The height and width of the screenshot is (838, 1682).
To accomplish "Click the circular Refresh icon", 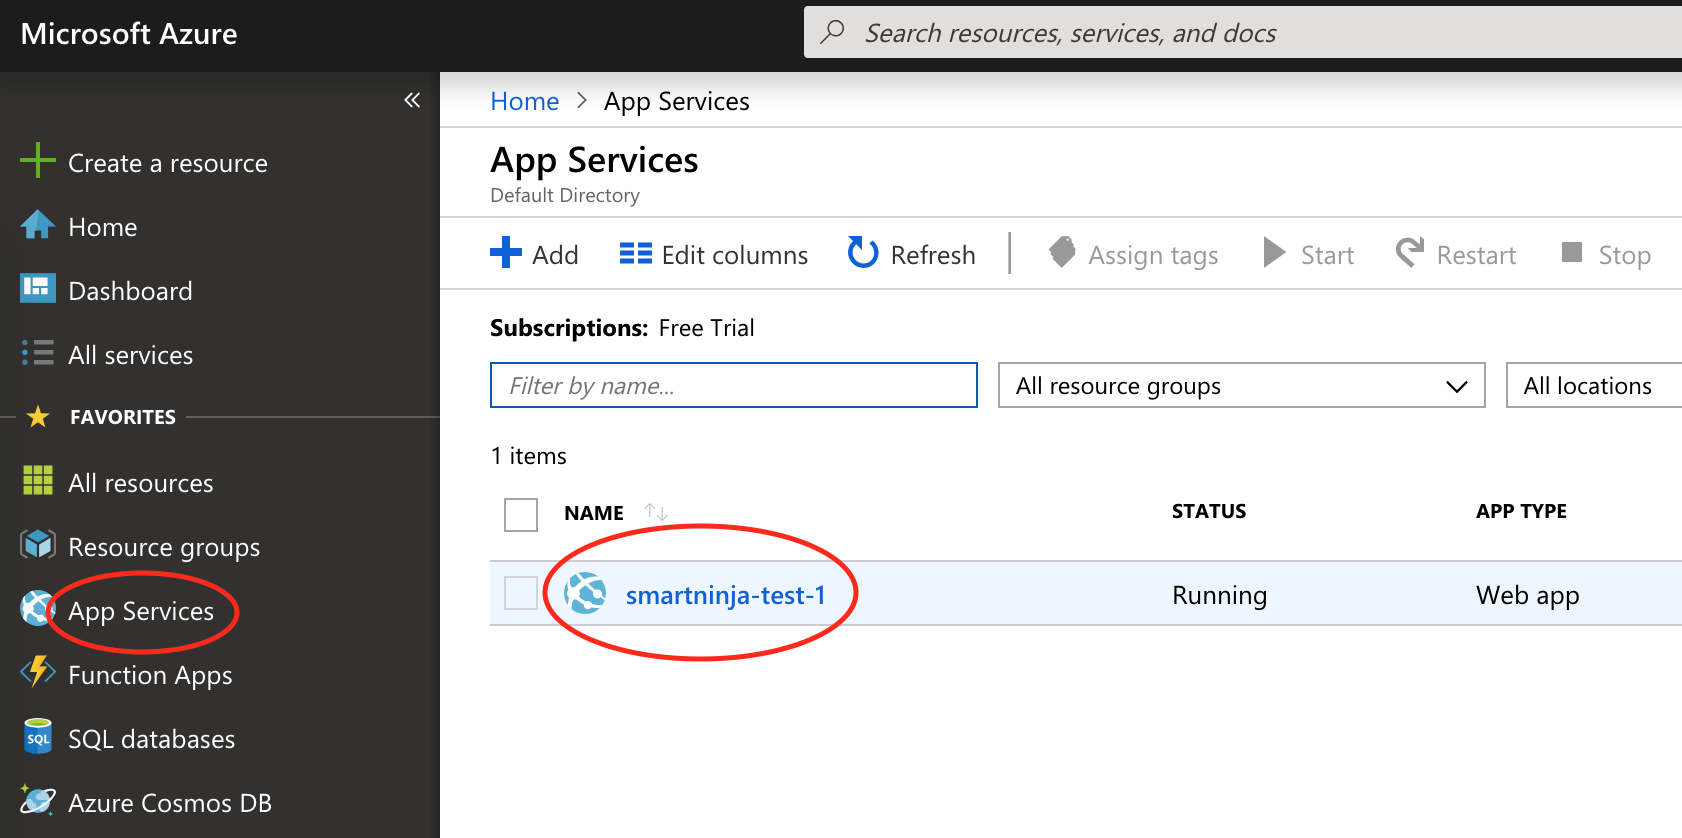I will tap(863, 253).
